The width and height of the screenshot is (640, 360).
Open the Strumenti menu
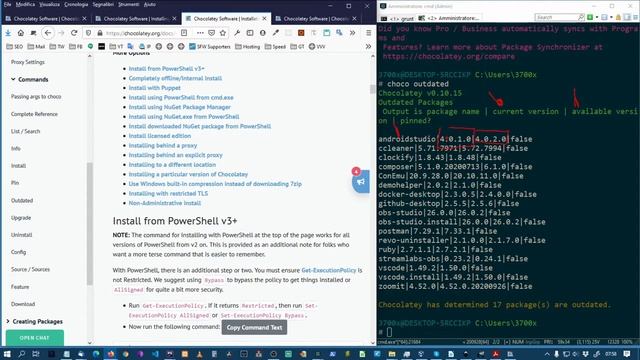click(129, 4)
